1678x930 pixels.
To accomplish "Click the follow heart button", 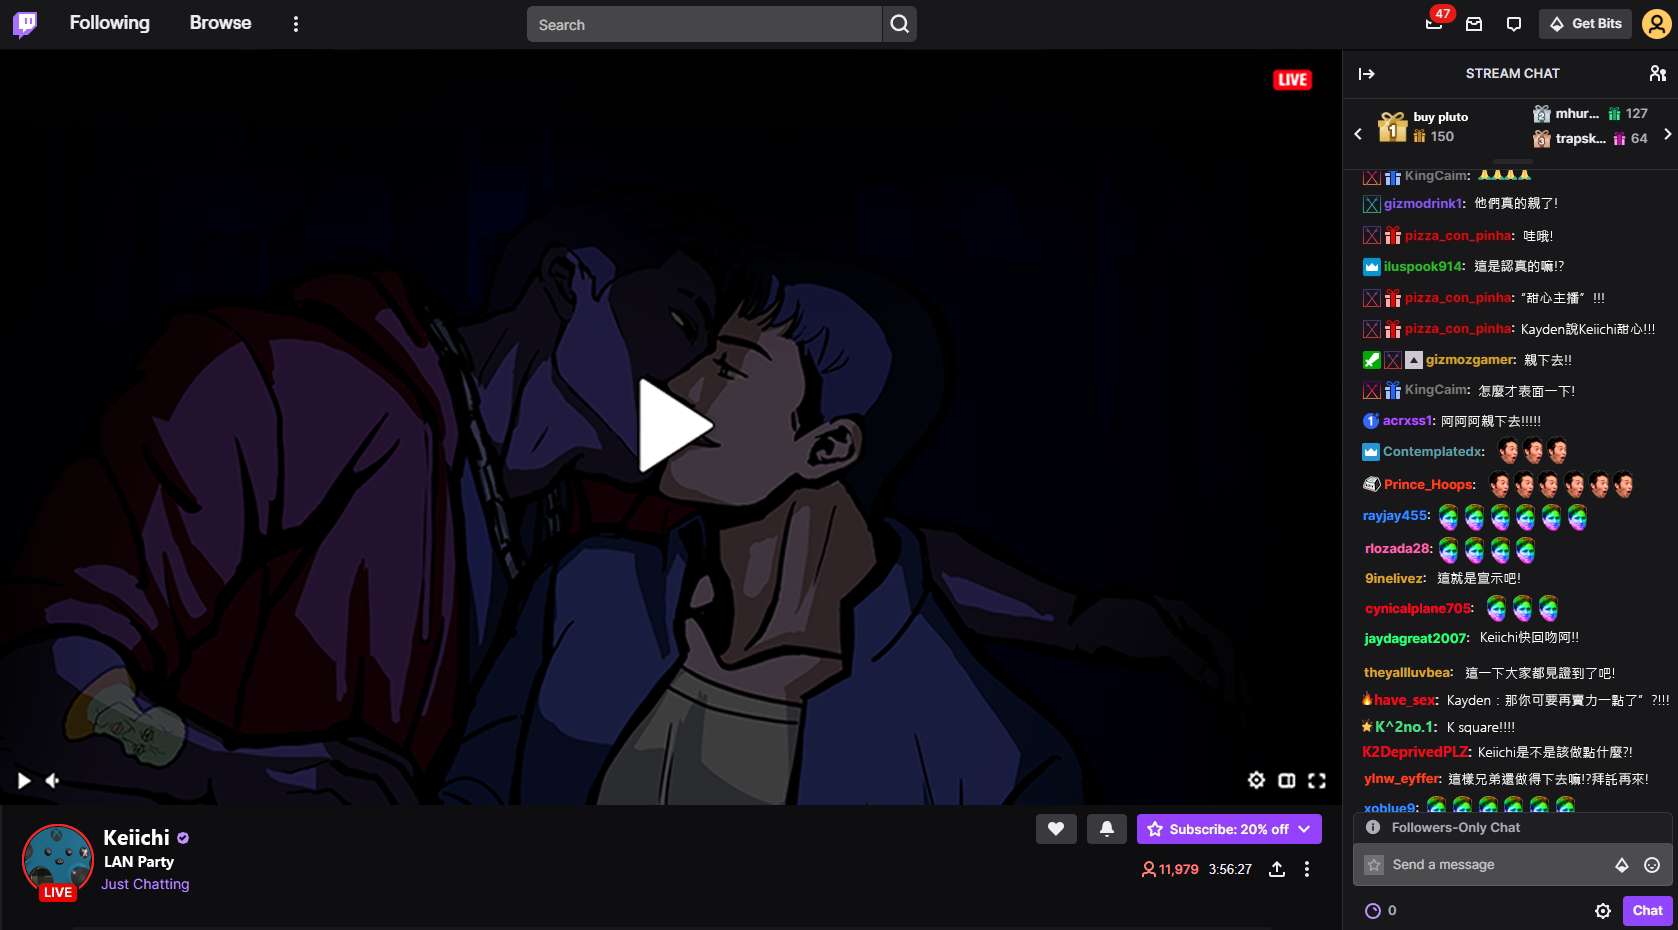I will 1056,829.
